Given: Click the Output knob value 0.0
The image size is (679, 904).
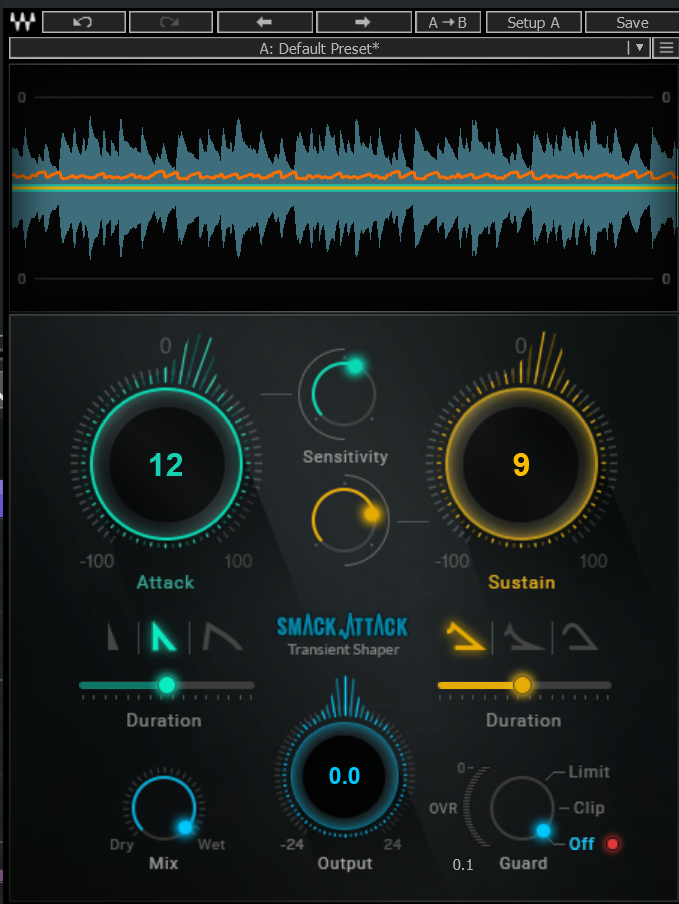Looking at the screenshot, I should [345, 776].
